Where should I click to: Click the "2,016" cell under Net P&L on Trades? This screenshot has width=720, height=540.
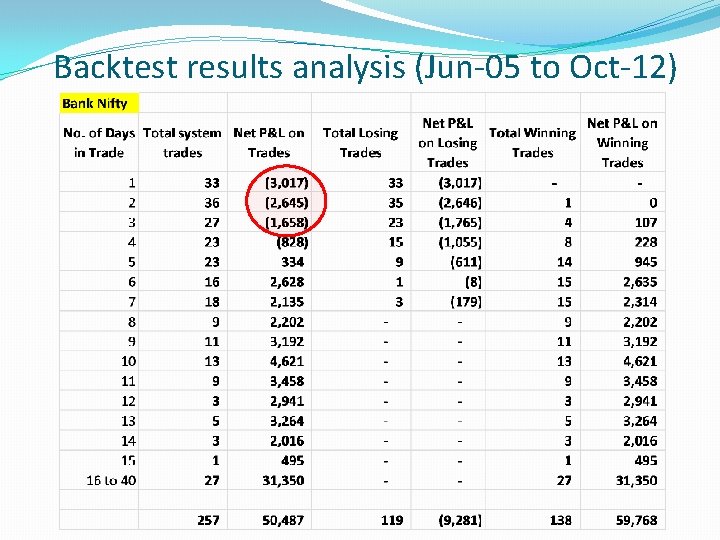coord(287,441)
